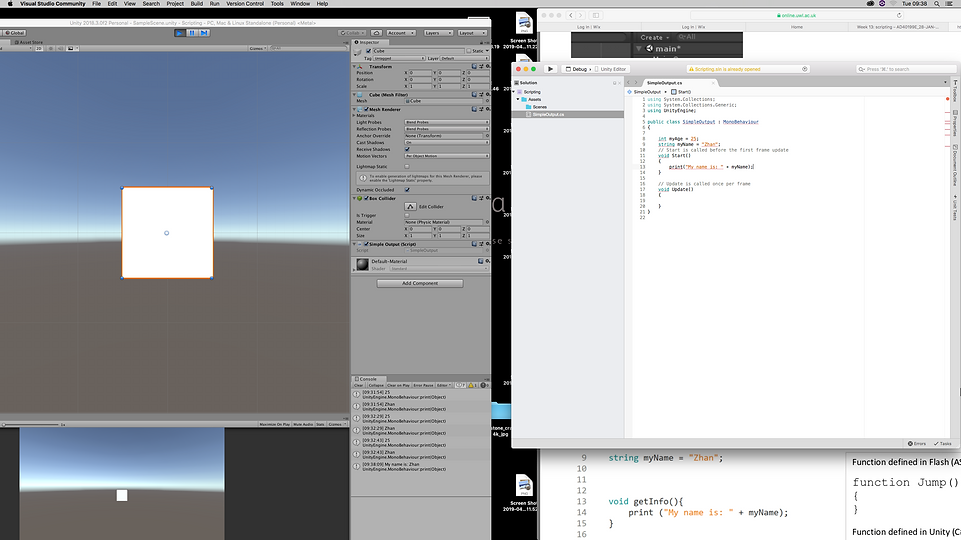Toggle the Static checkbox for Cube
Image resolution: width=961 pixels, height=540 pixels.
[x=469, y=50]
